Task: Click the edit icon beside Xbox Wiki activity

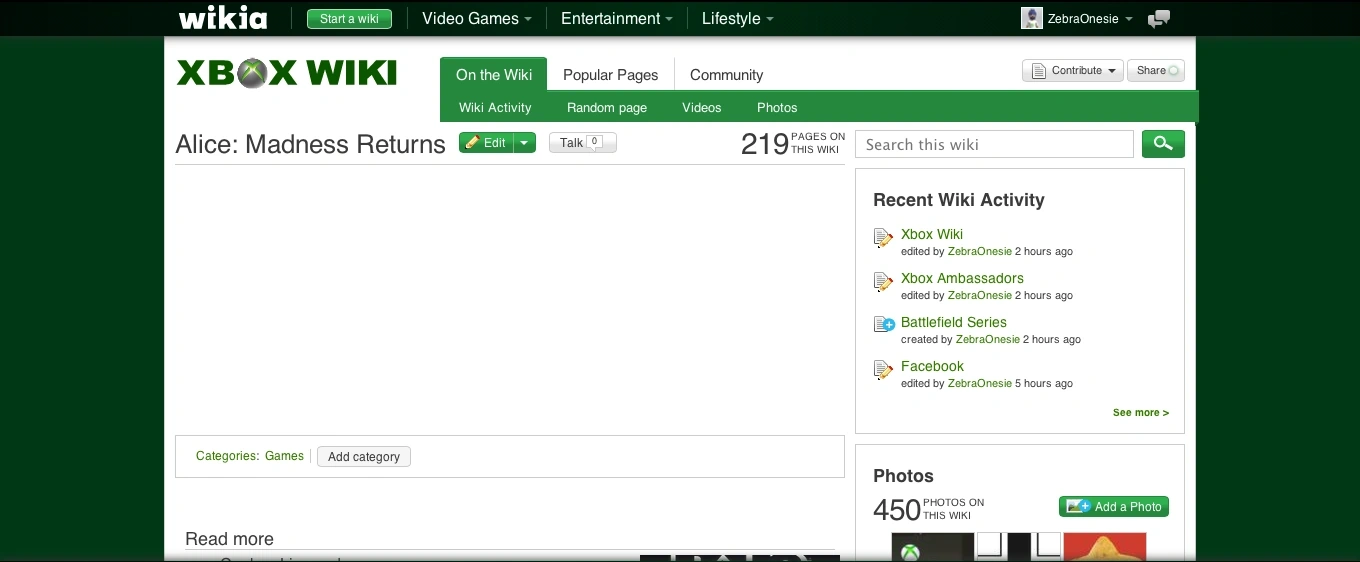Action: pos(883,238)
